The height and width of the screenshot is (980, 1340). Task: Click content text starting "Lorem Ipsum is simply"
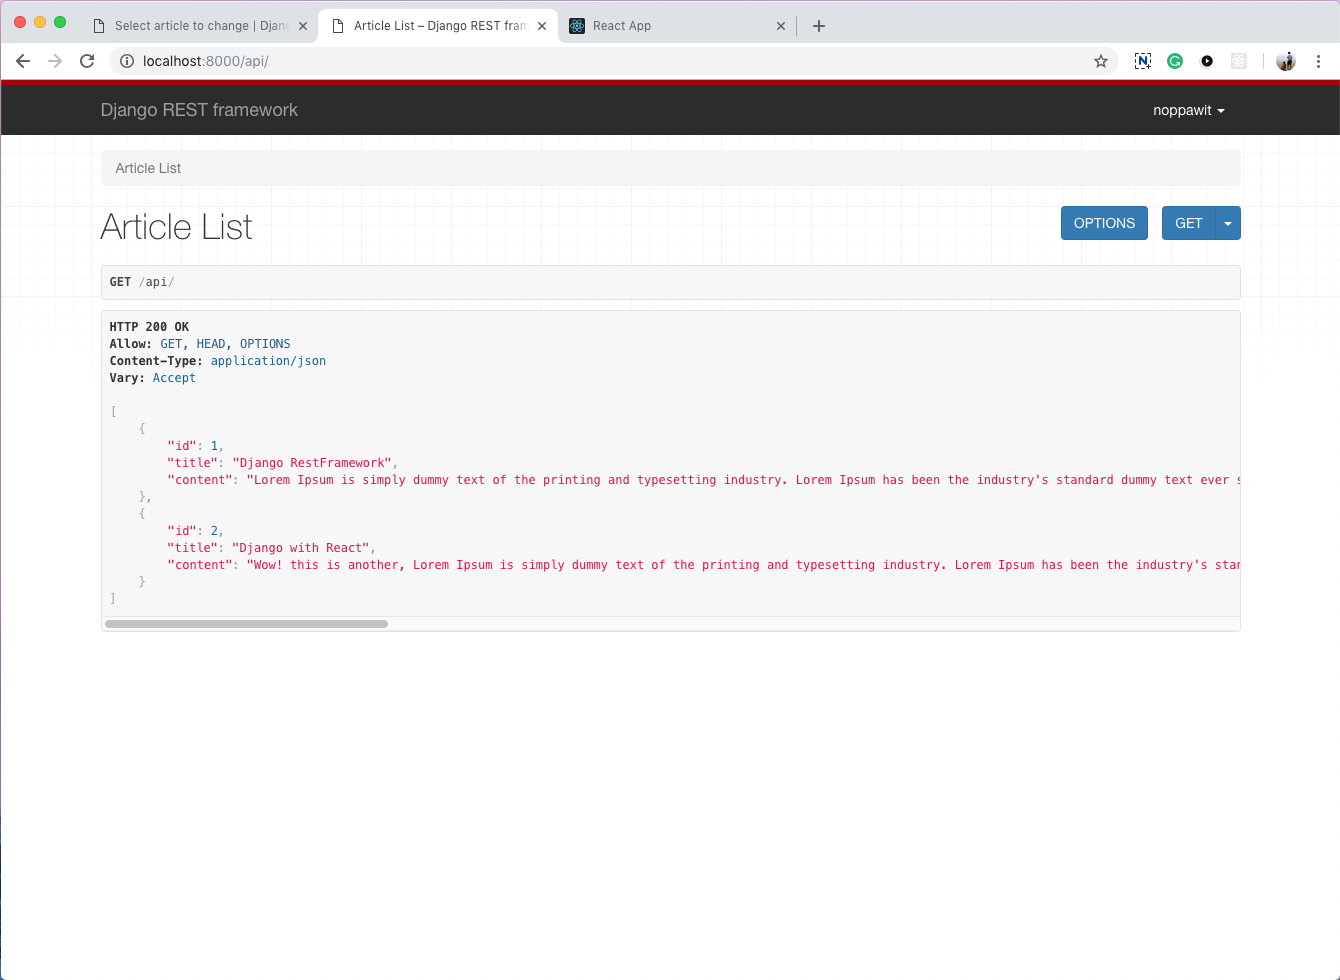point(743,480)
